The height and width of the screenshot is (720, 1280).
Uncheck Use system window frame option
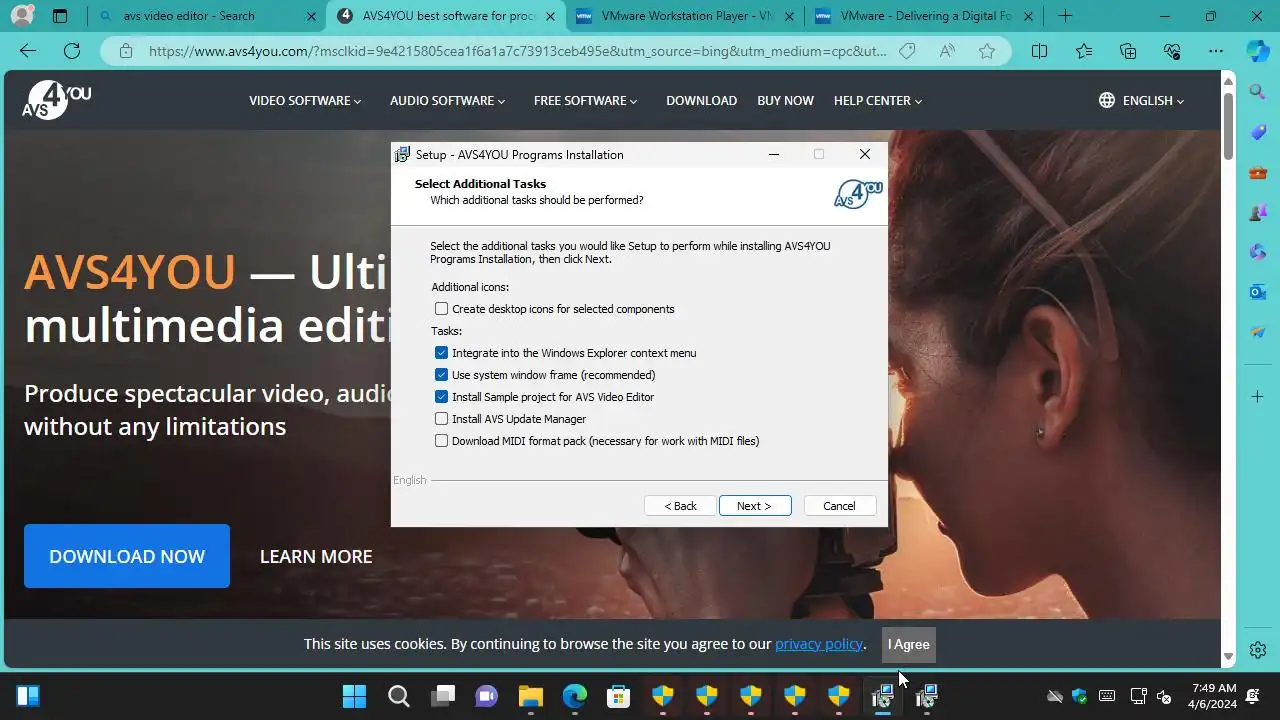[x=441, y=375]
